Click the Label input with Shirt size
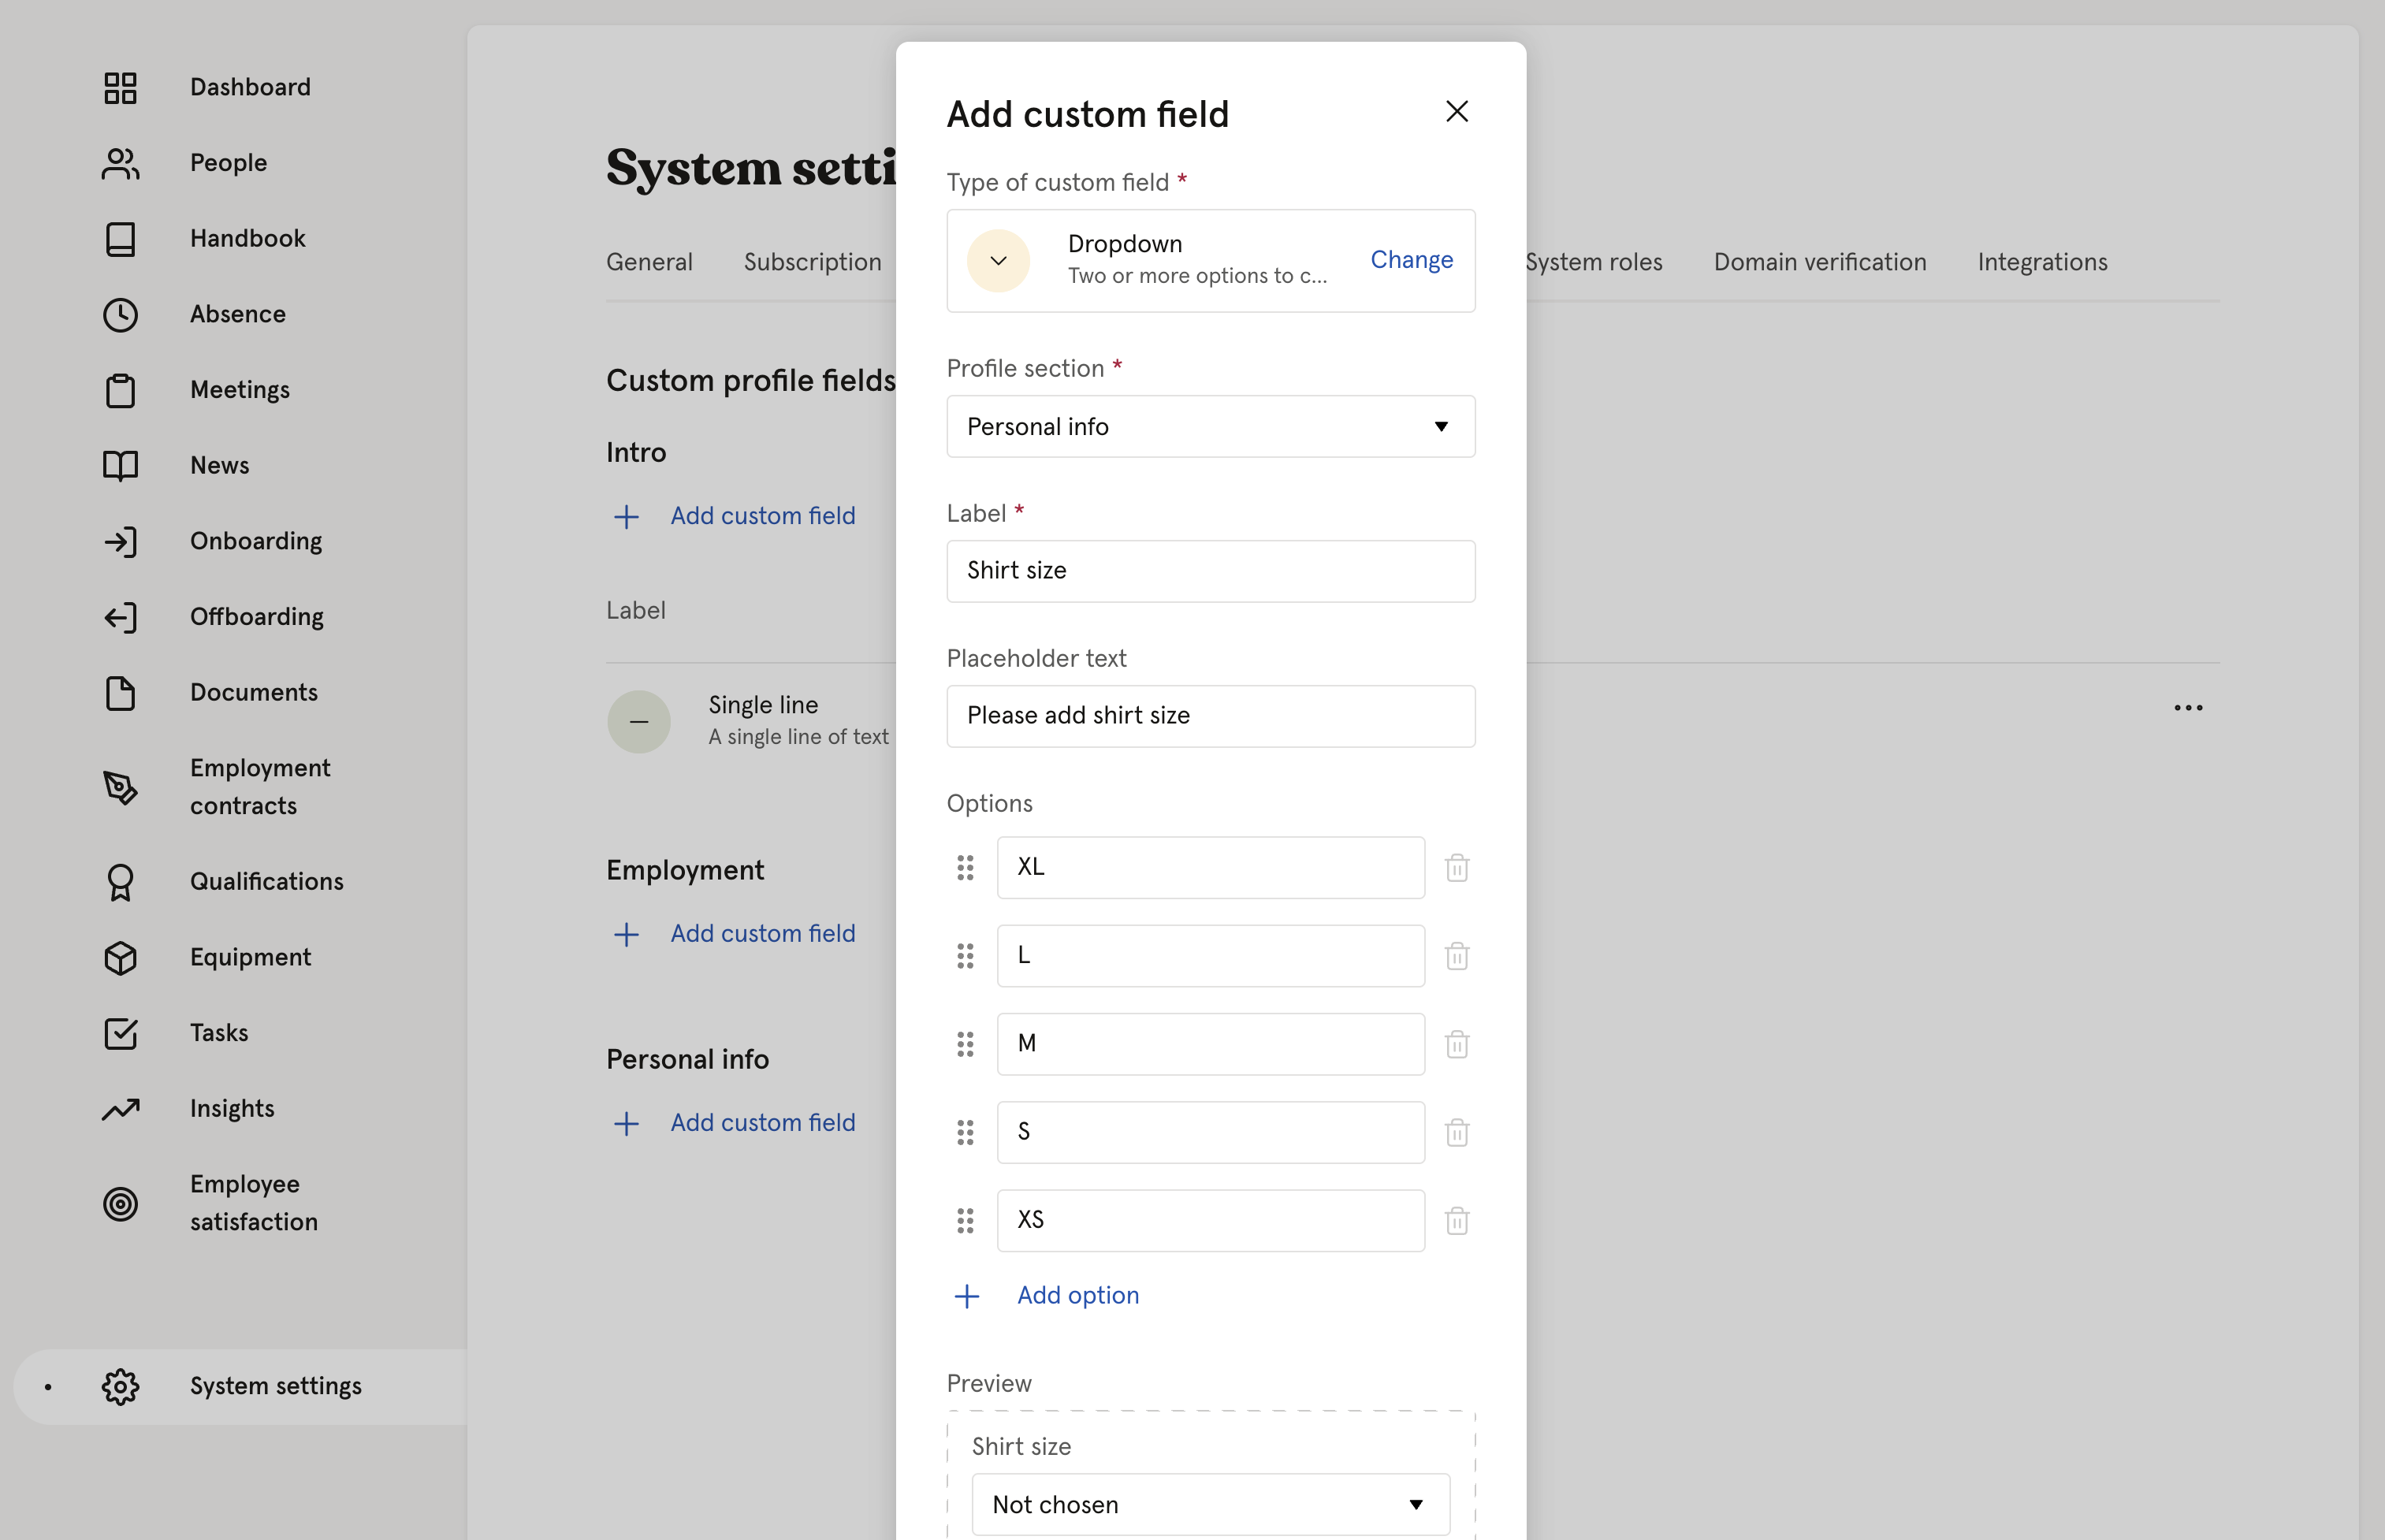 (x=1211, y=571)
